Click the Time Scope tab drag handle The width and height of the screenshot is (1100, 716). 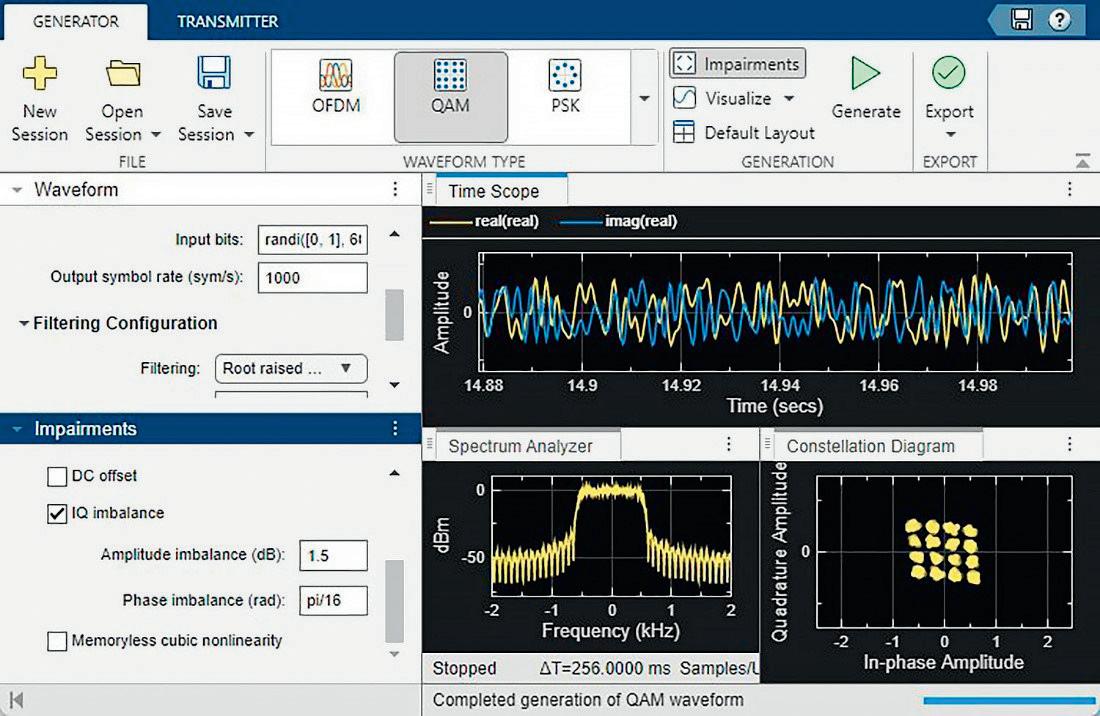coord(430,189)
